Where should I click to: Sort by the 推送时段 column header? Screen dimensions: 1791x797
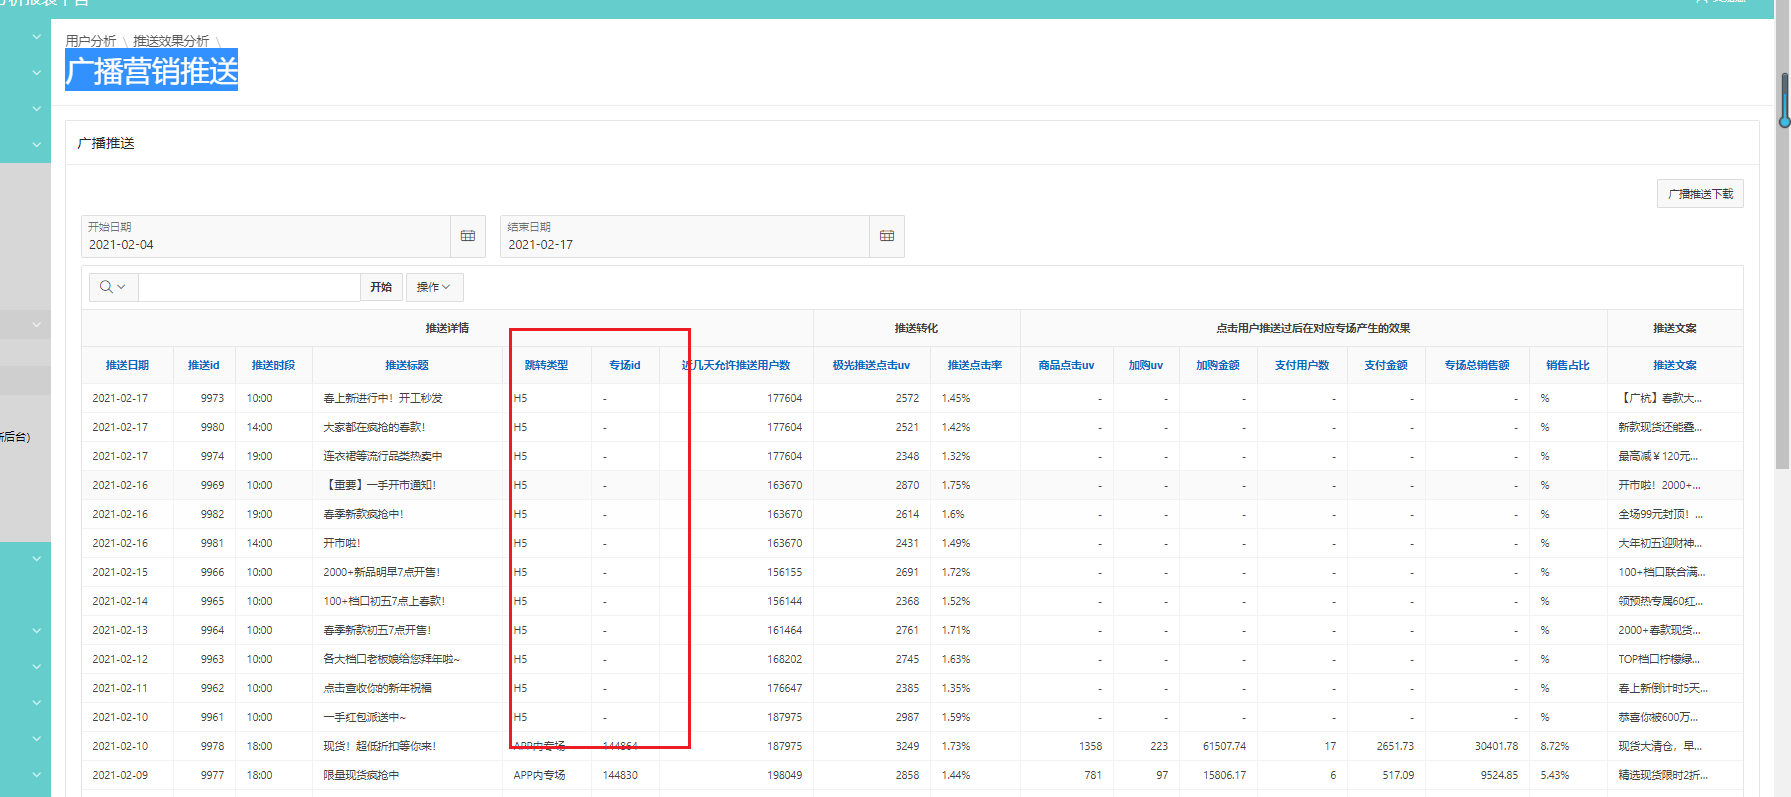pos(273,365)
